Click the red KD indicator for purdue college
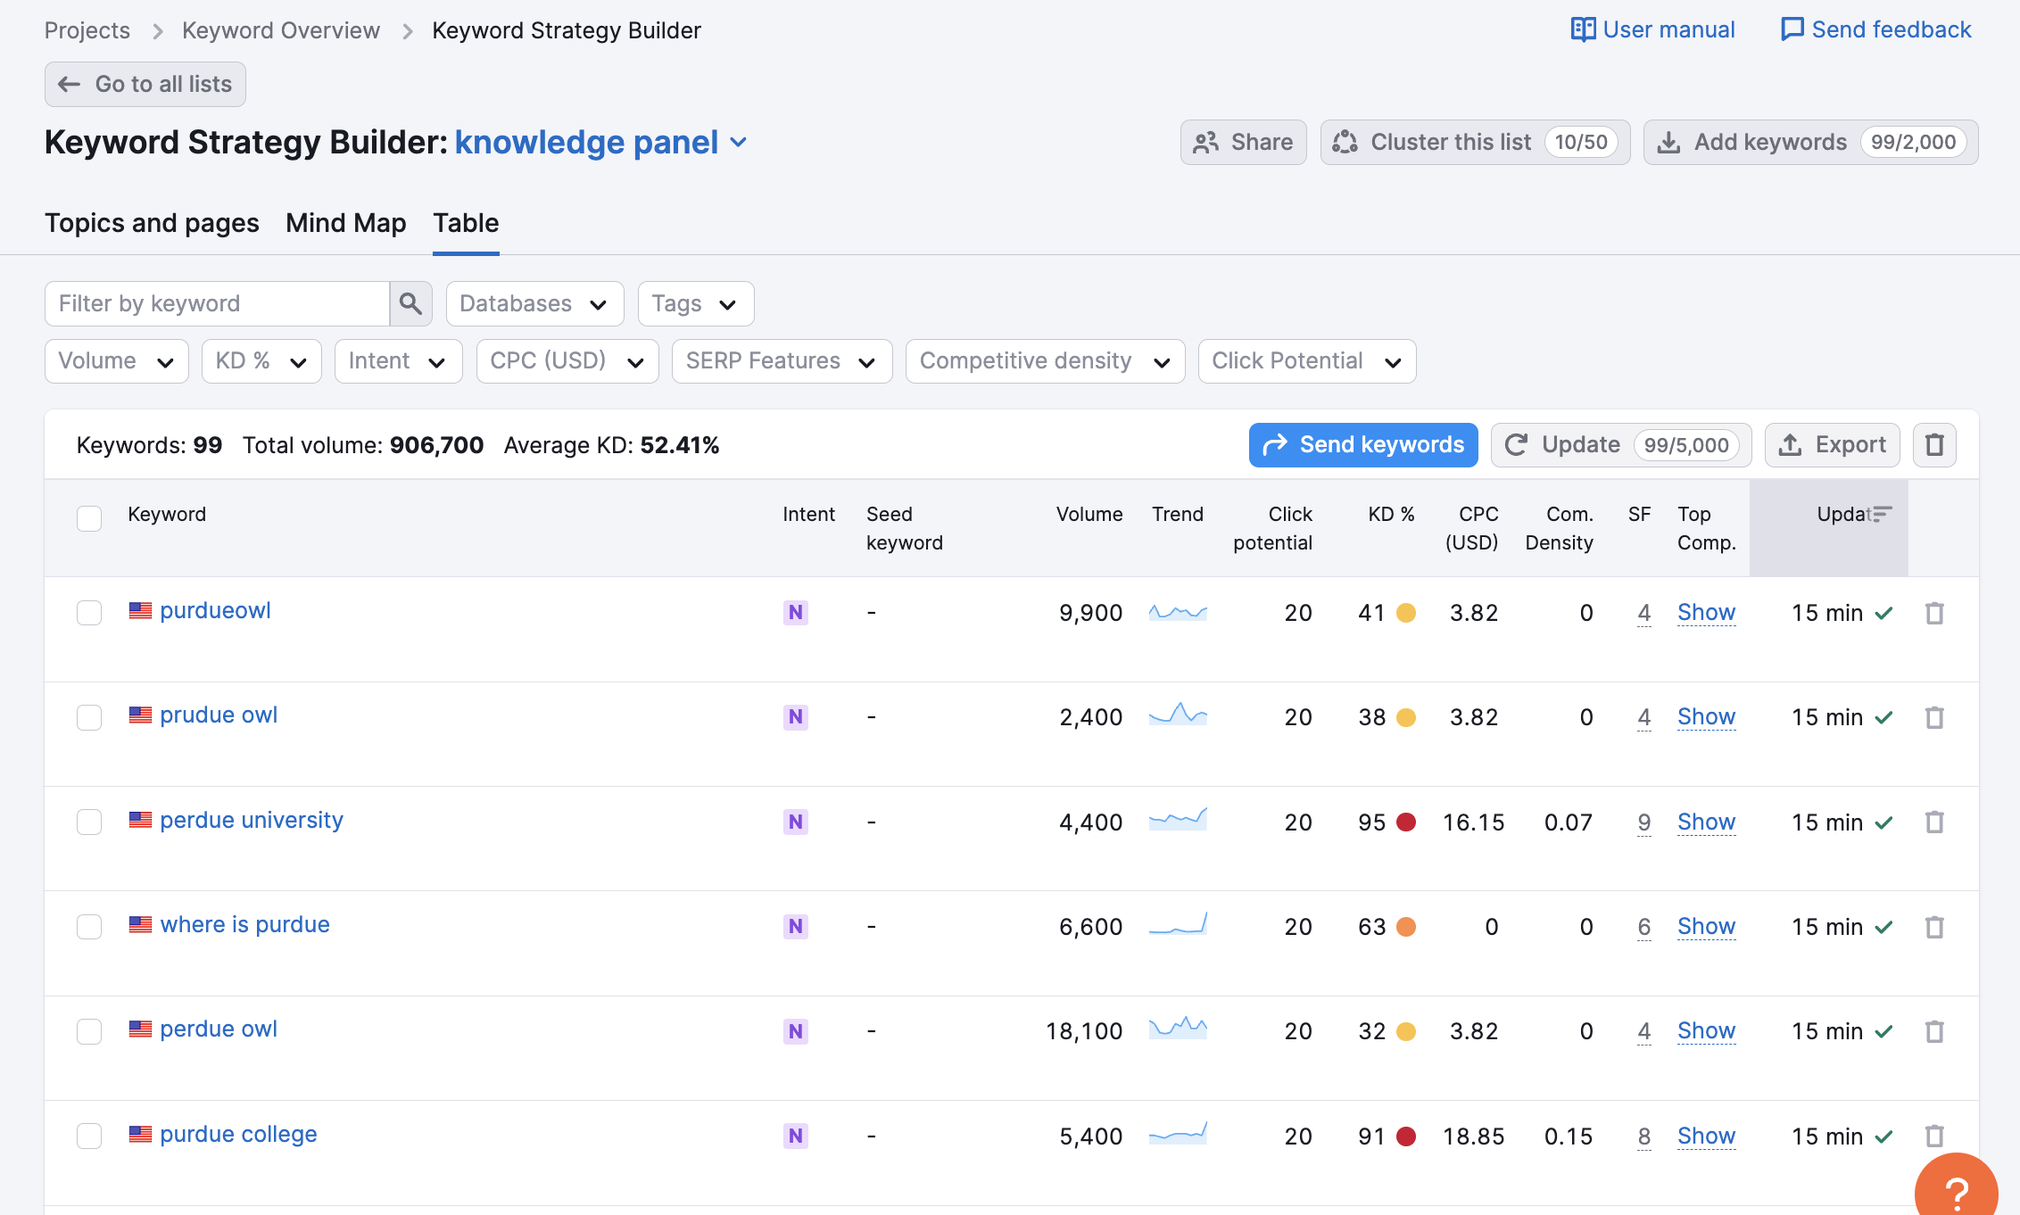Image resolution: width=2020 pixels, height=1215 pixels. pyautogui.click(x=1405, y=1136)
